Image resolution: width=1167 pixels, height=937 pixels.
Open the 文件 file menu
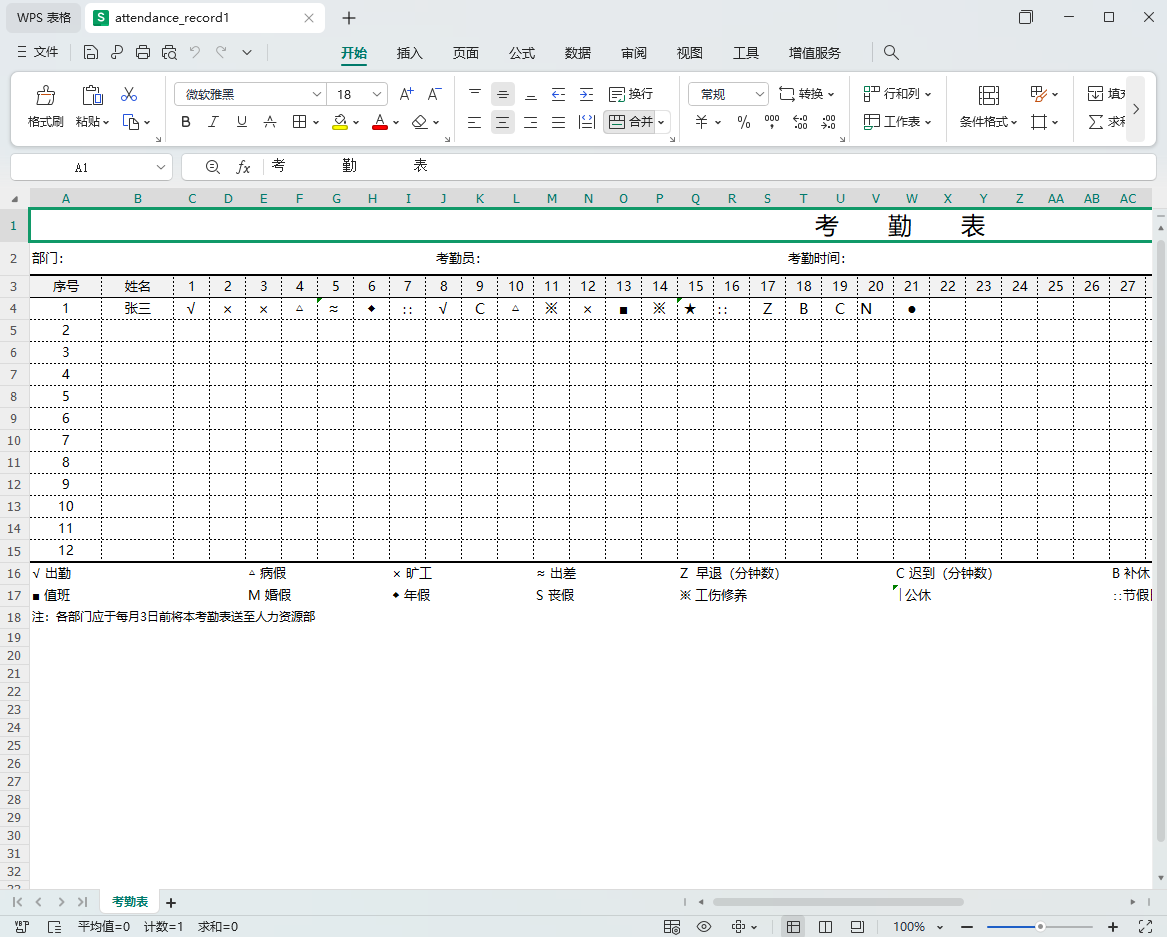tap(37, 52)
